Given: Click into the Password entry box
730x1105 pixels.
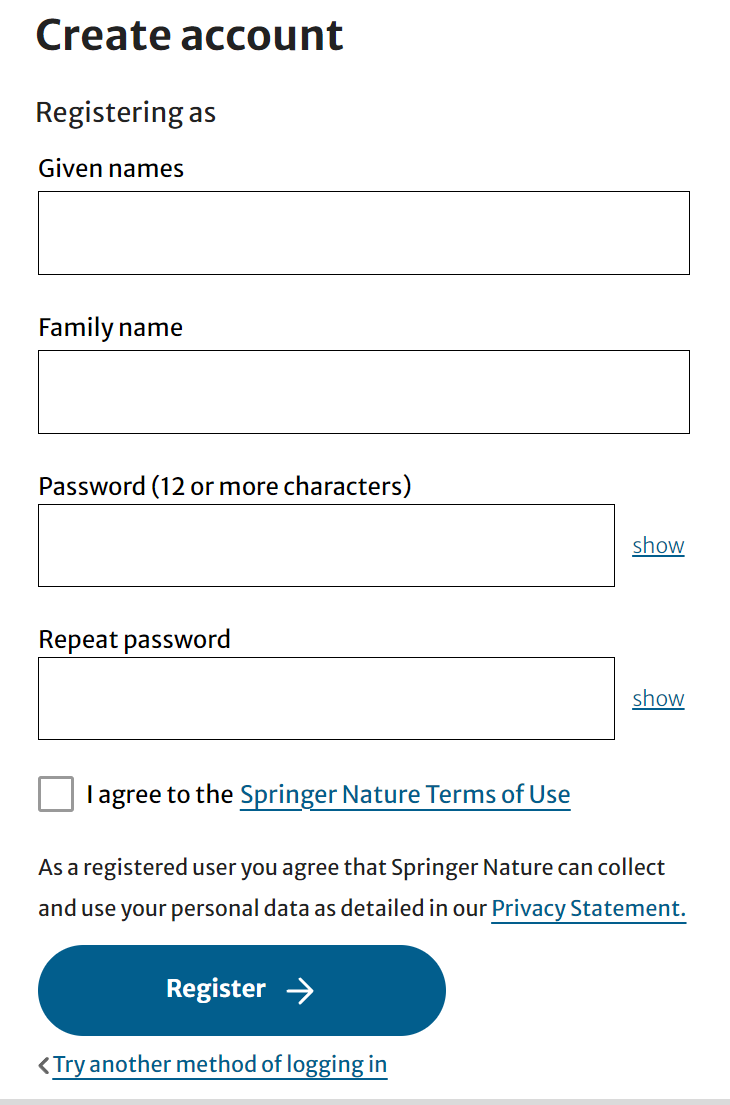Looking at the screenshot, I should click(x=326, y=545).
